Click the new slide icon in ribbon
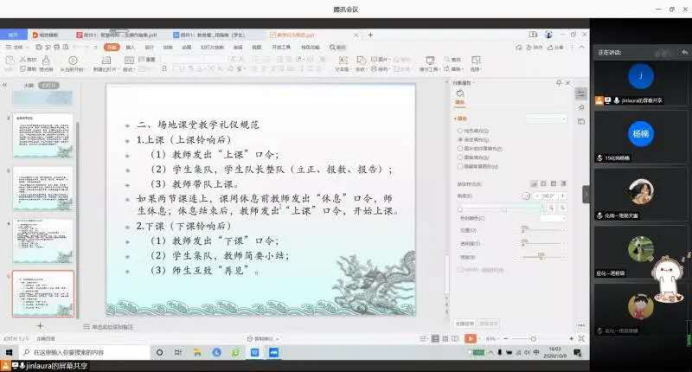This screenshot has height=372, width=692. pos(106,60)
